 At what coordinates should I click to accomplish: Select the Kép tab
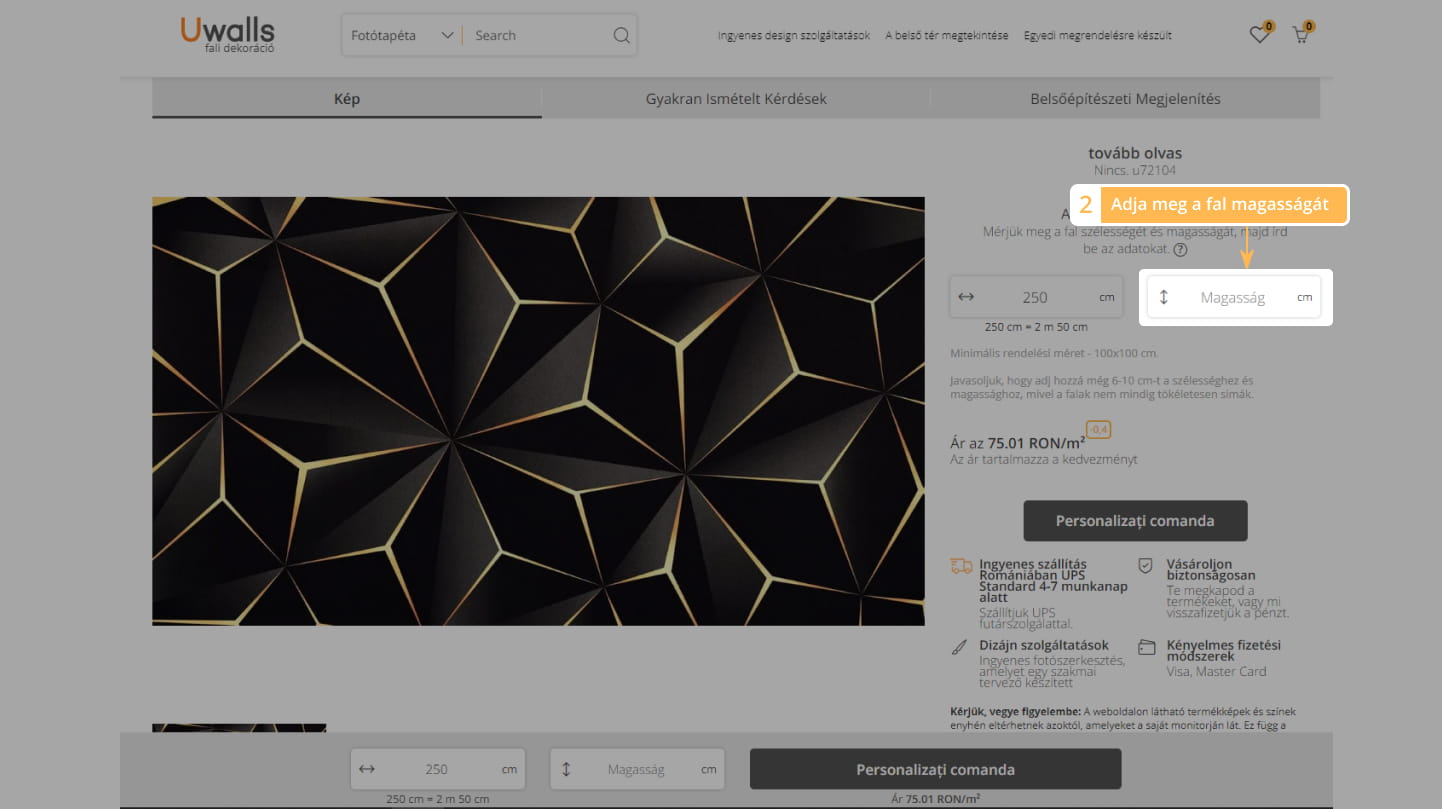tap(346, 99)
